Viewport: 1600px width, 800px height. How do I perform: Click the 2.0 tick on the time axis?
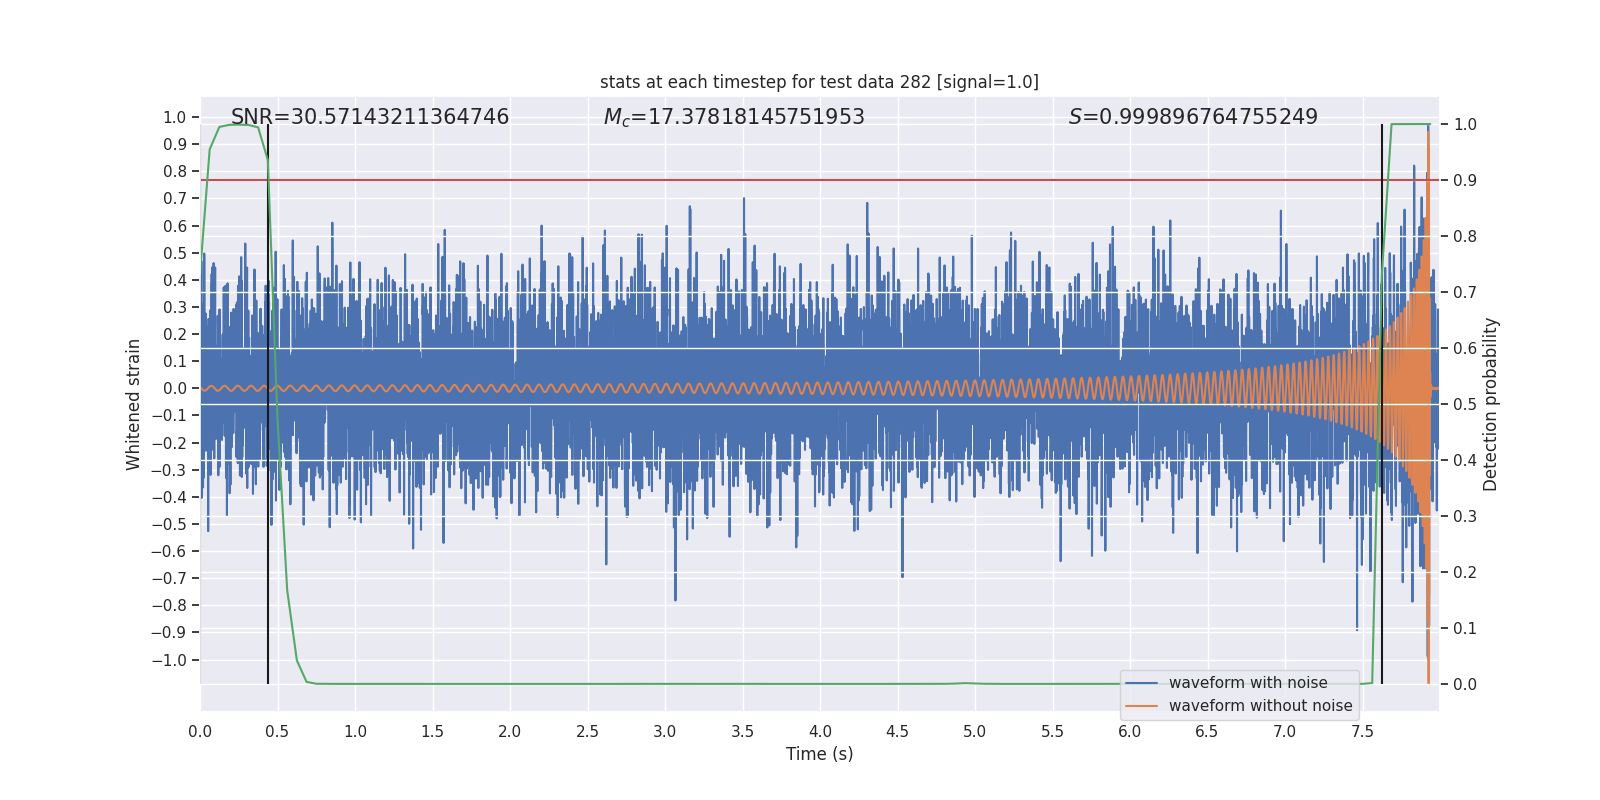pos(510,731)
